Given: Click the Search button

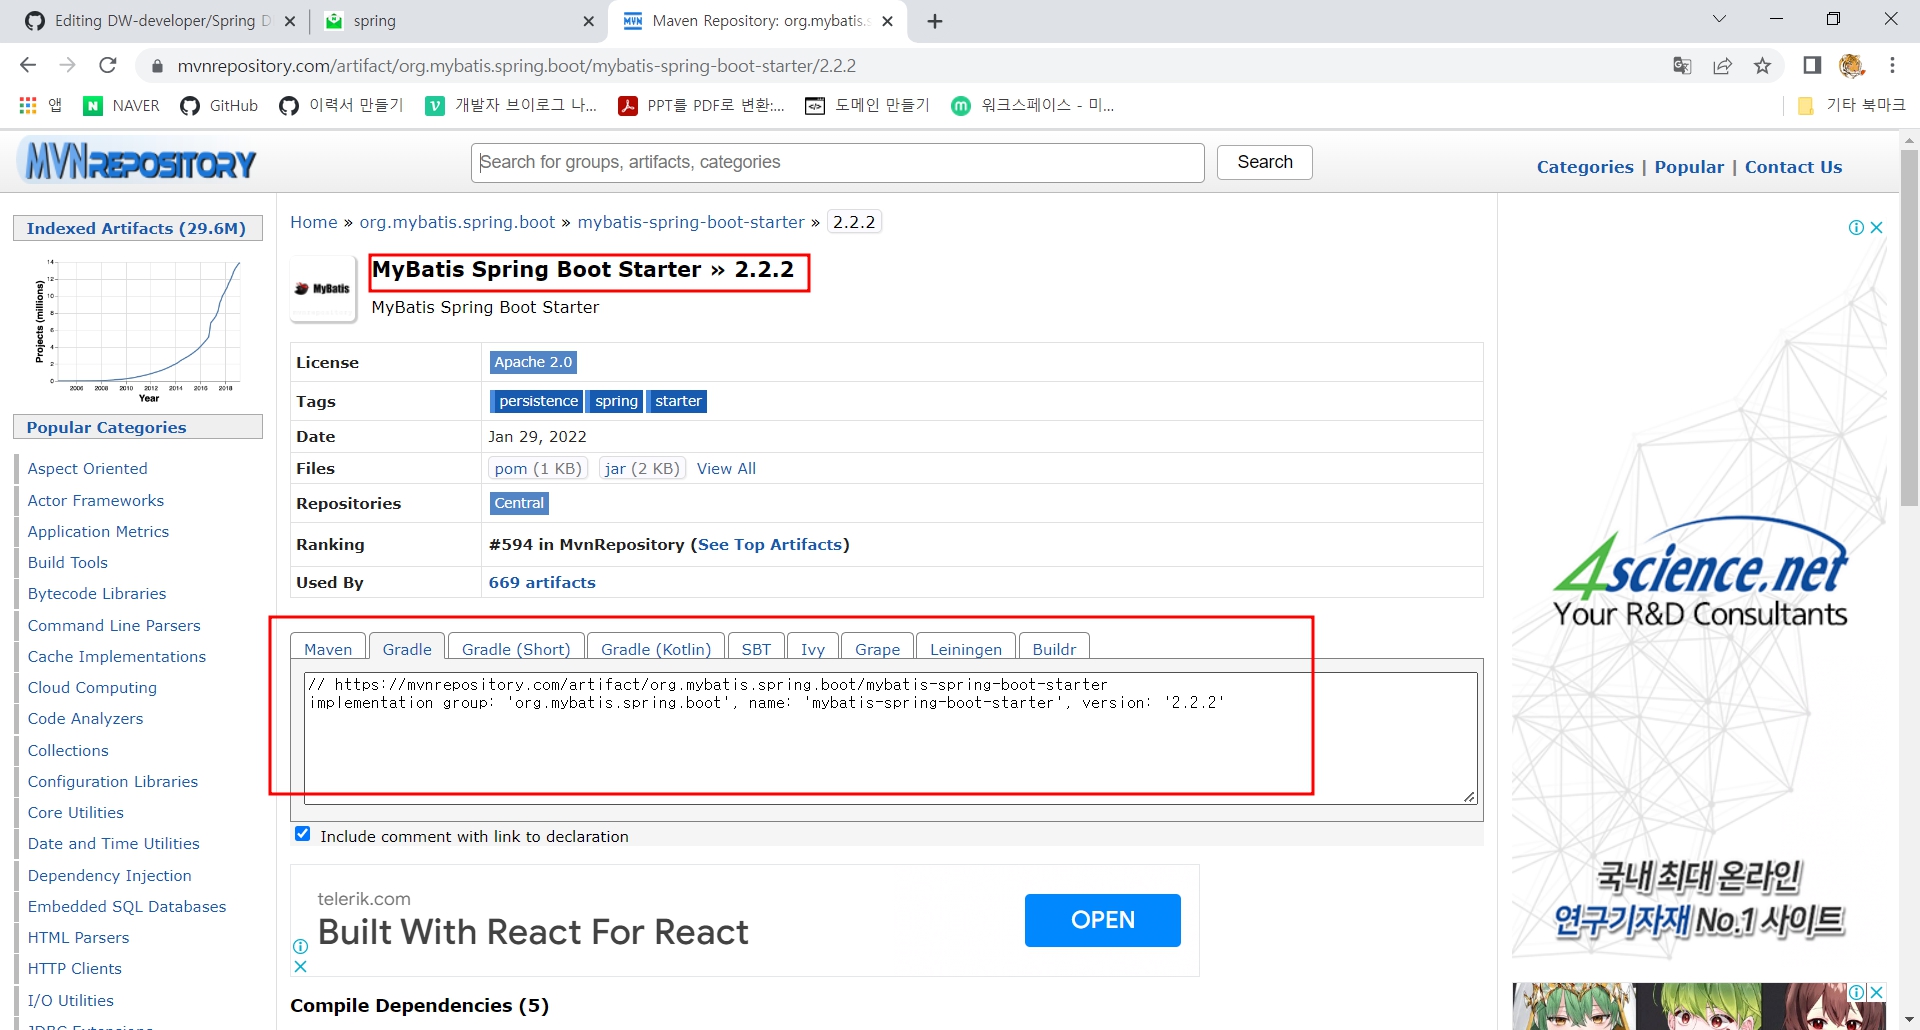Looking at the screenshot, I should pos(1265,162).
